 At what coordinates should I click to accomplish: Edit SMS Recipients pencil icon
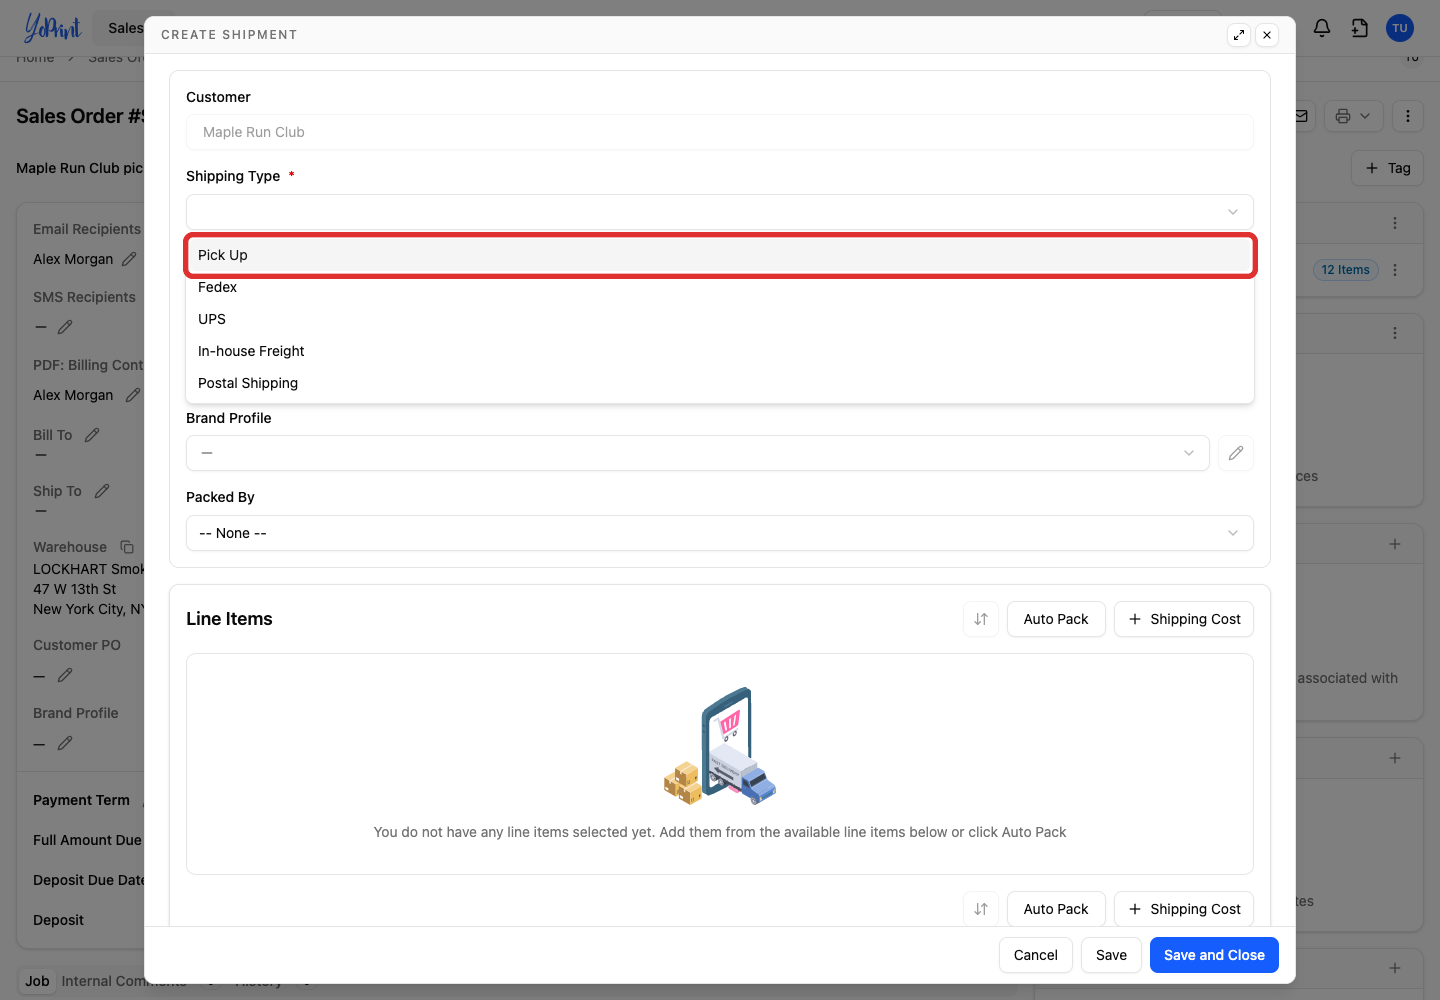point(65,327)
